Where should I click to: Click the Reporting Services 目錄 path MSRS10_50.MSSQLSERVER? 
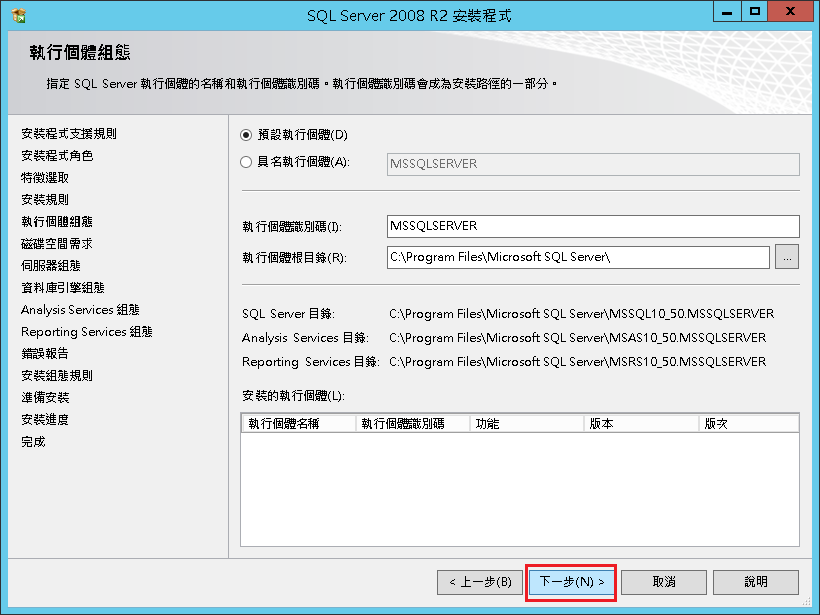[577, 362]
